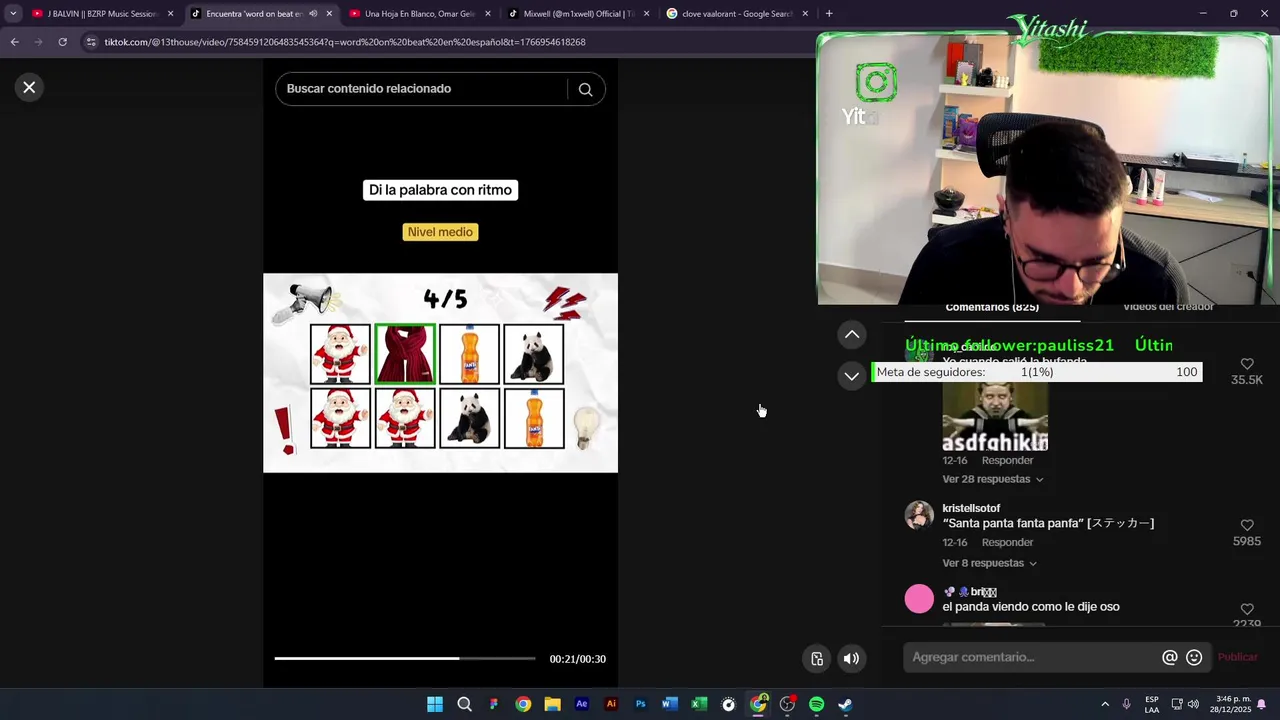Open Windows Start menu

click(x=435, y=704)
